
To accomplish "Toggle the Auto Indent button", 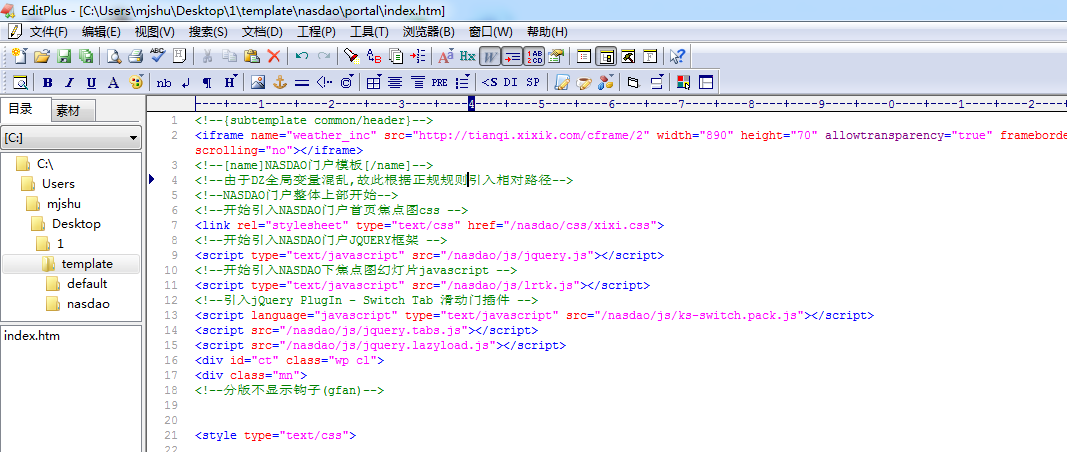I will coord(512,56).
